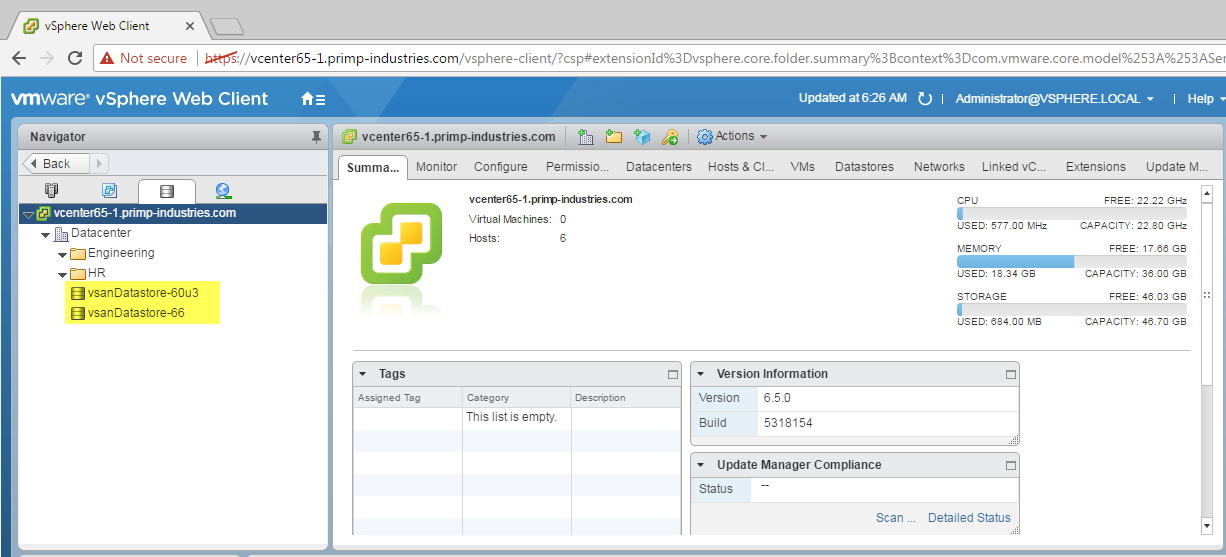Image resolution: width=1226 pixels, height=557 pixels.
Task: Click the STORAGE usage bar
Action: [1072, 309]
